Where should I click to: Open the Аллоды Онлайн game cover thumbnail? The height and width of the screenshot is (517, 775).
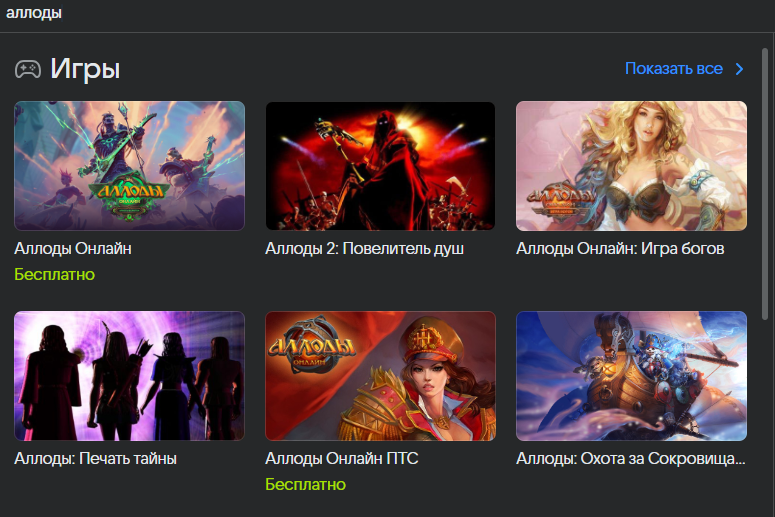pyautogui.click(x=129, y=166)
